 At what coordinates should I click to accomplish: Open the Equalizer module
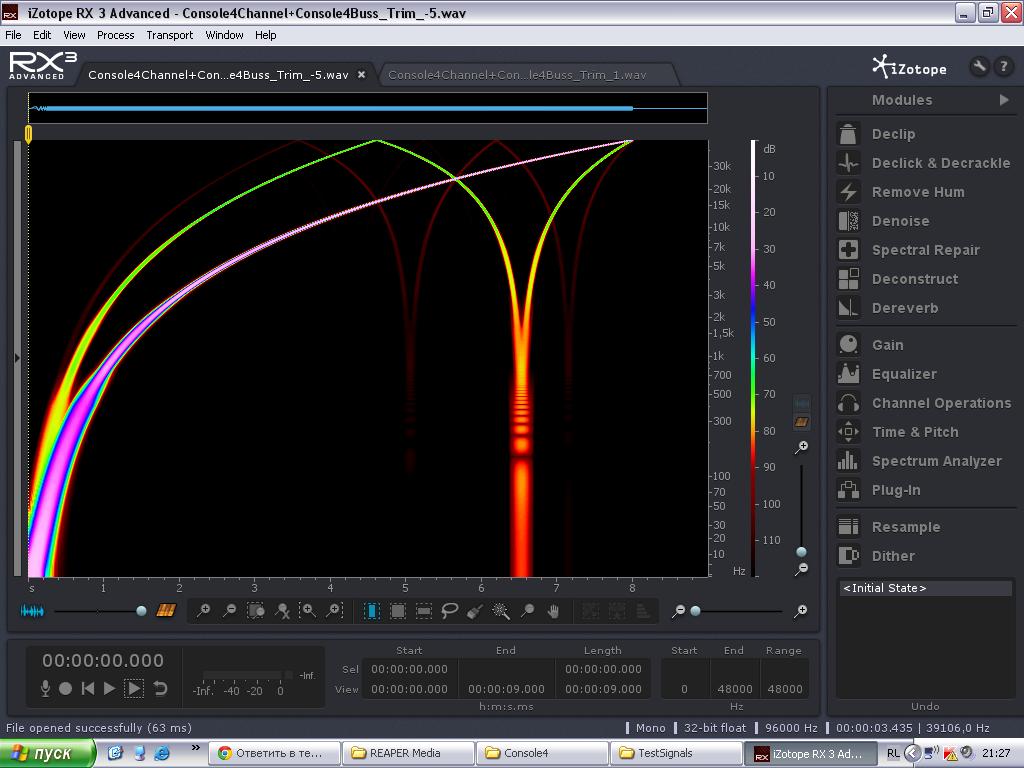tap(903, 374)
